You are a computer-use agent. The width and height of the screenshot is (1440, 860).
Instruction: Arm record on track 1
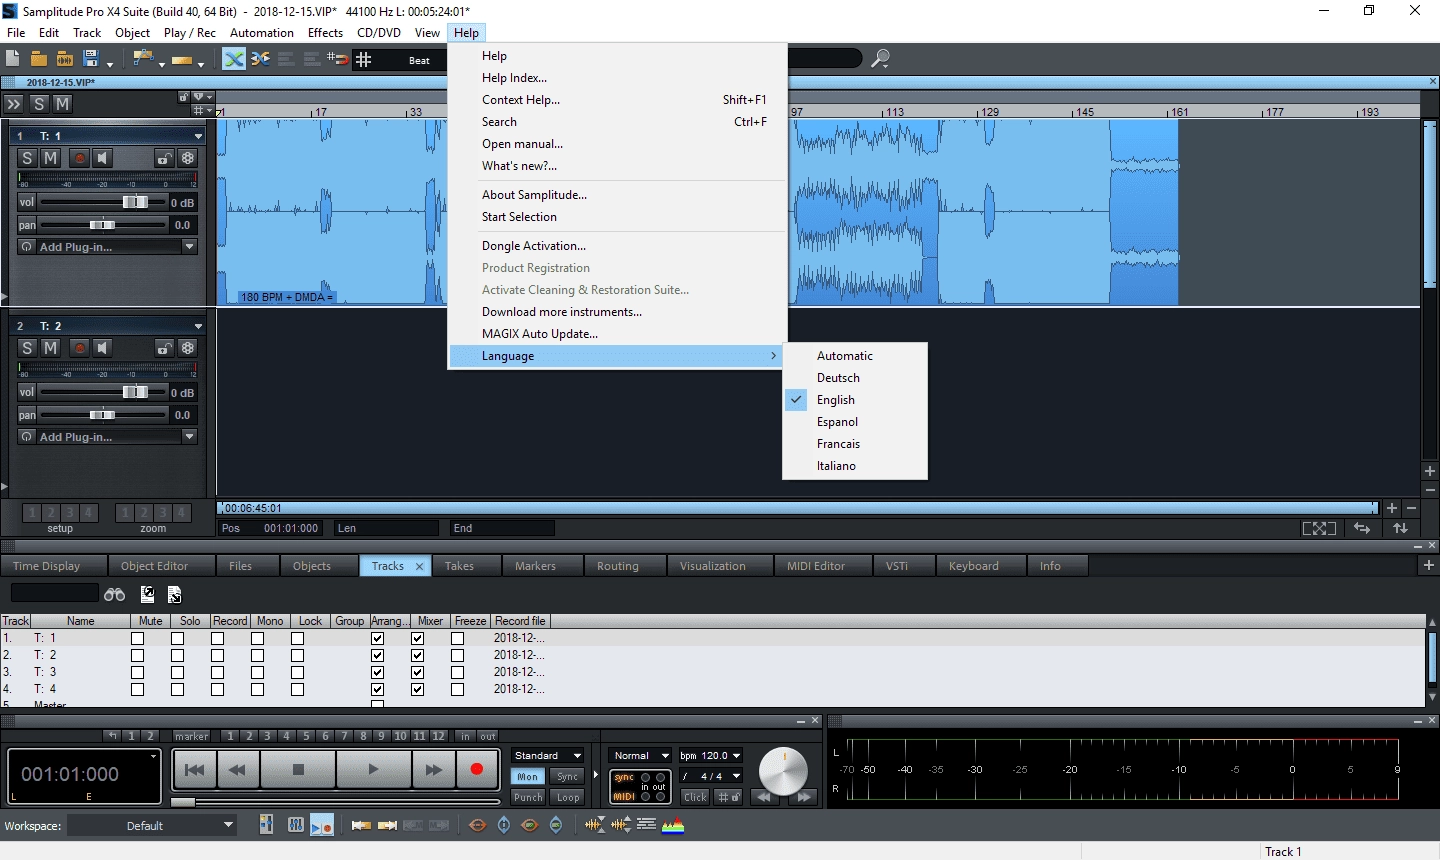79,158
